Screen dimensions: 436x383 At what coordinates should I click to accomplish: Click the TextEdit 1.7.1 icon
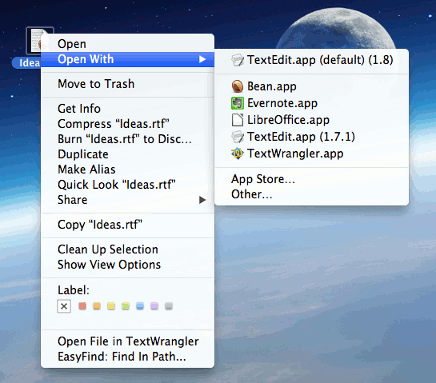coord(237,137)
